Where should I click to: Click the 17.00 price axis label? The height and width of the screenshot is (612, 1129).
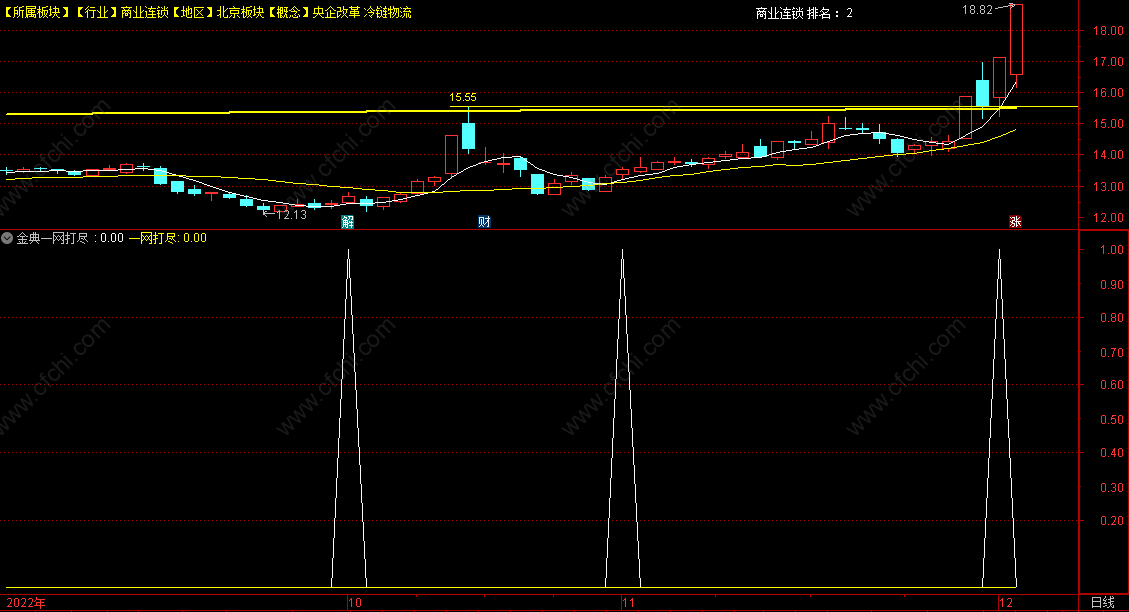[1108, 62]
